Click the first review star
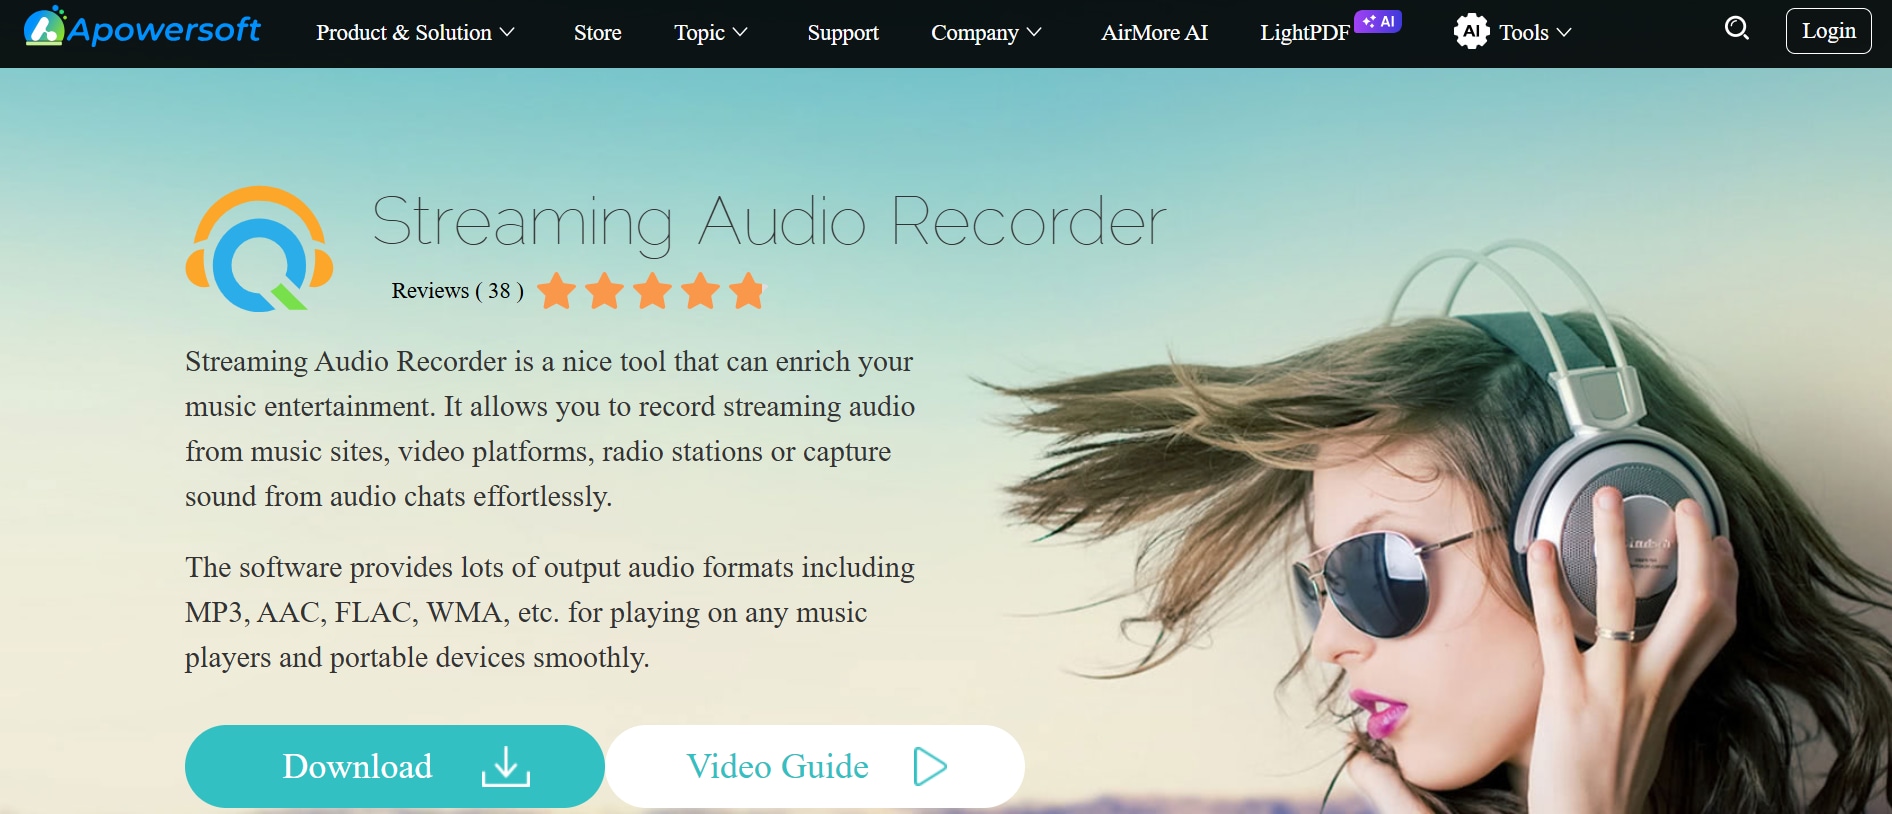The width and height of the screenshot is (1892, 814). pyautogui.click(x=556, y=291)
